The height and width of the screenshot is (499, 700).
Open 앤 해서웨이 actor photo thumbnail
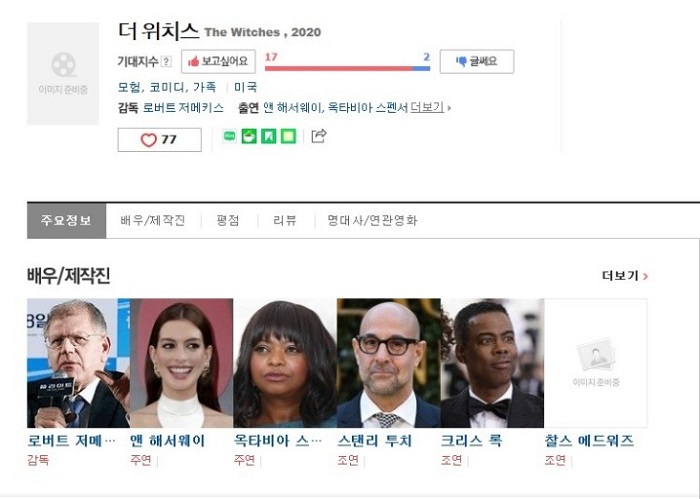[x=182, y=363]
